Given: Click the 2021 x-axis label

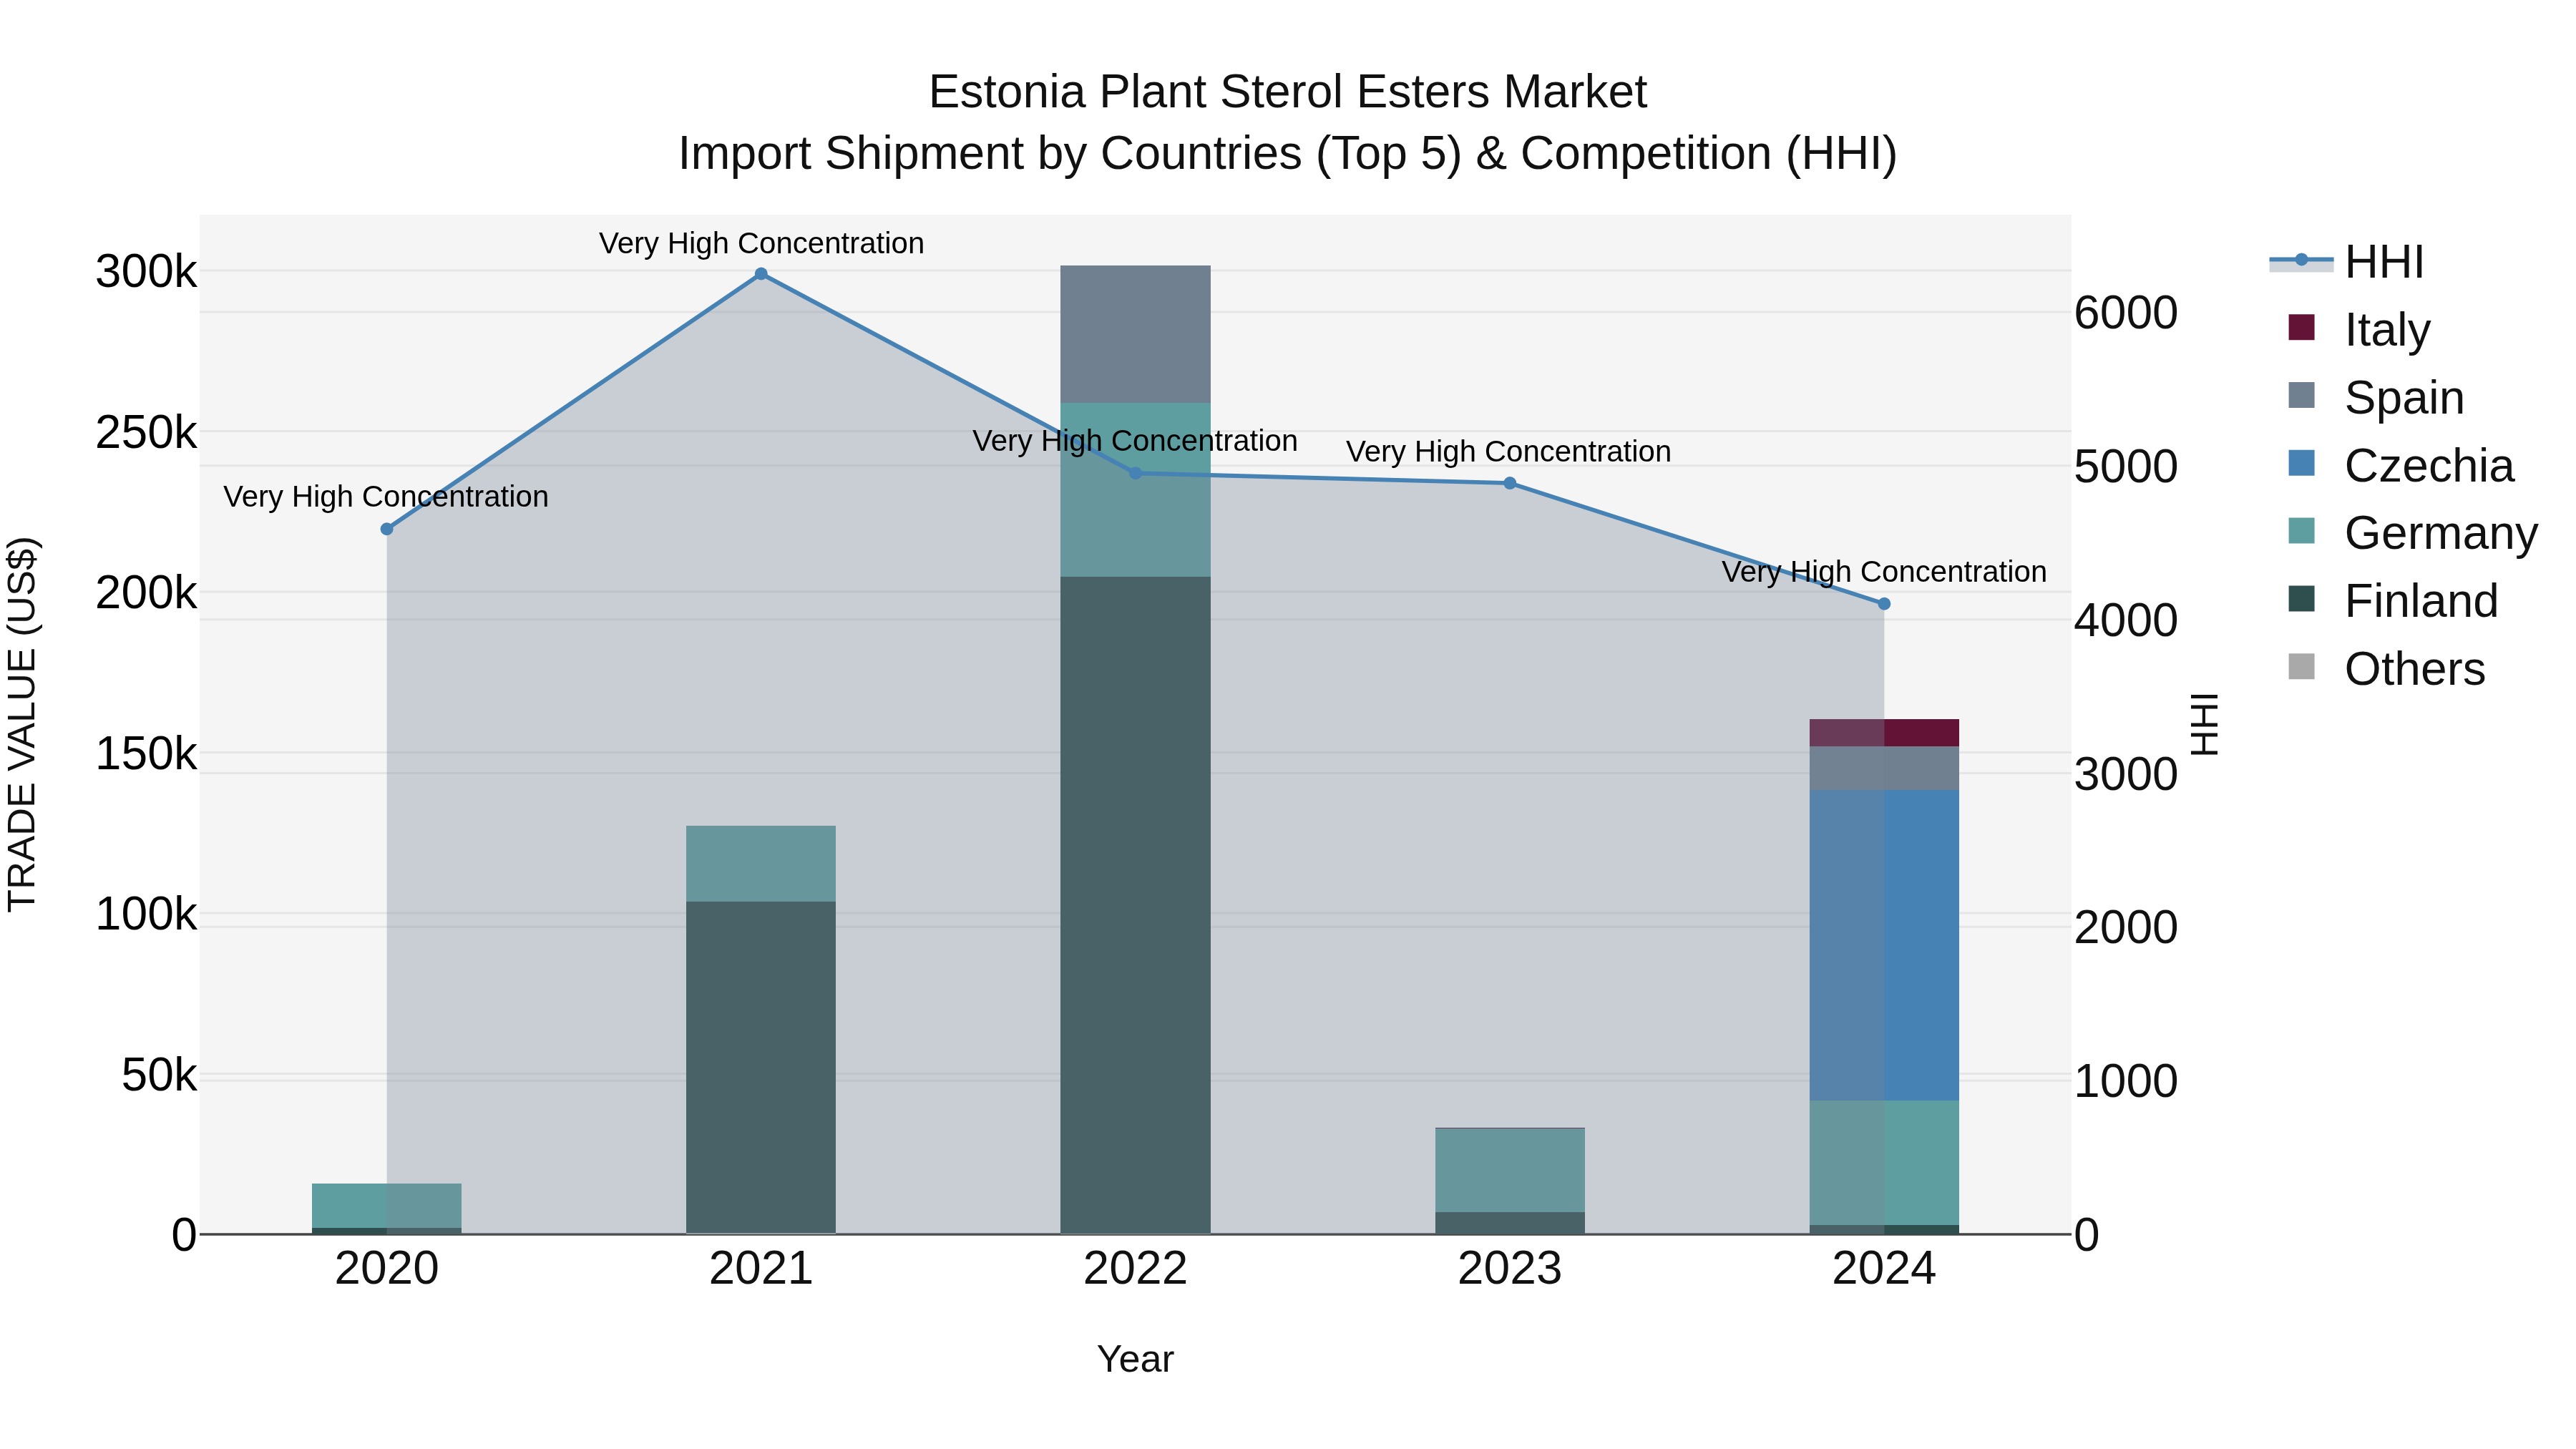Looking at the screenshot, I should 761,1269.
